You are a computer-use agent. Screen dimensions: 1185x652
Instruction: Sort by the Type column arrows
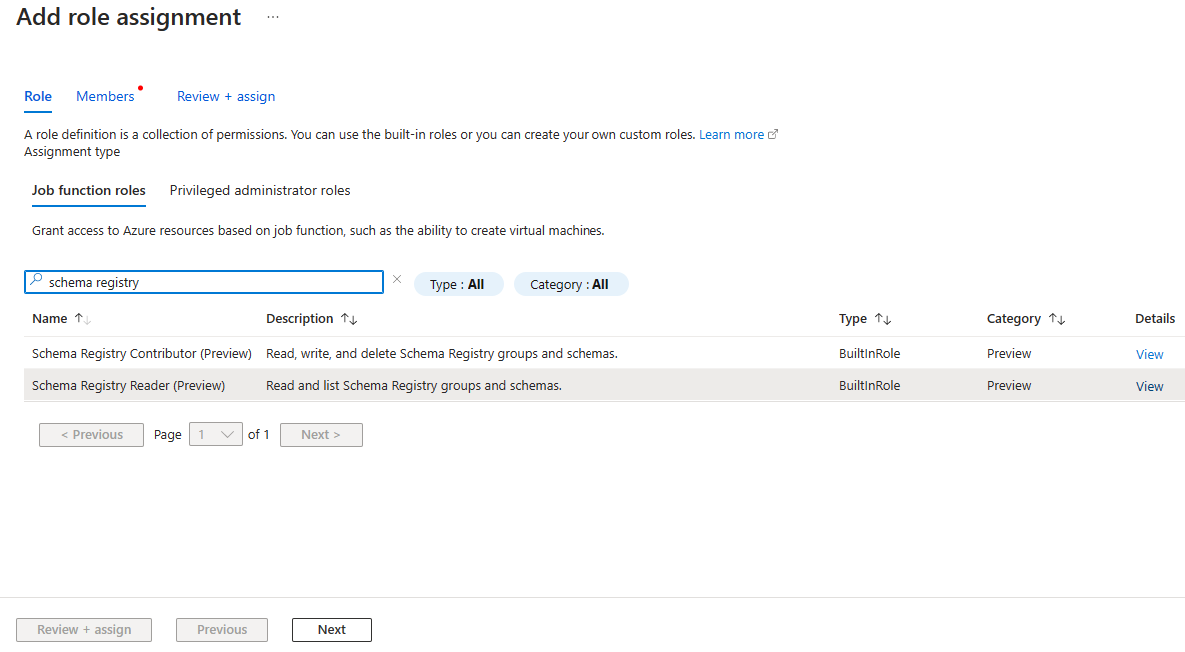pos(883,319)
